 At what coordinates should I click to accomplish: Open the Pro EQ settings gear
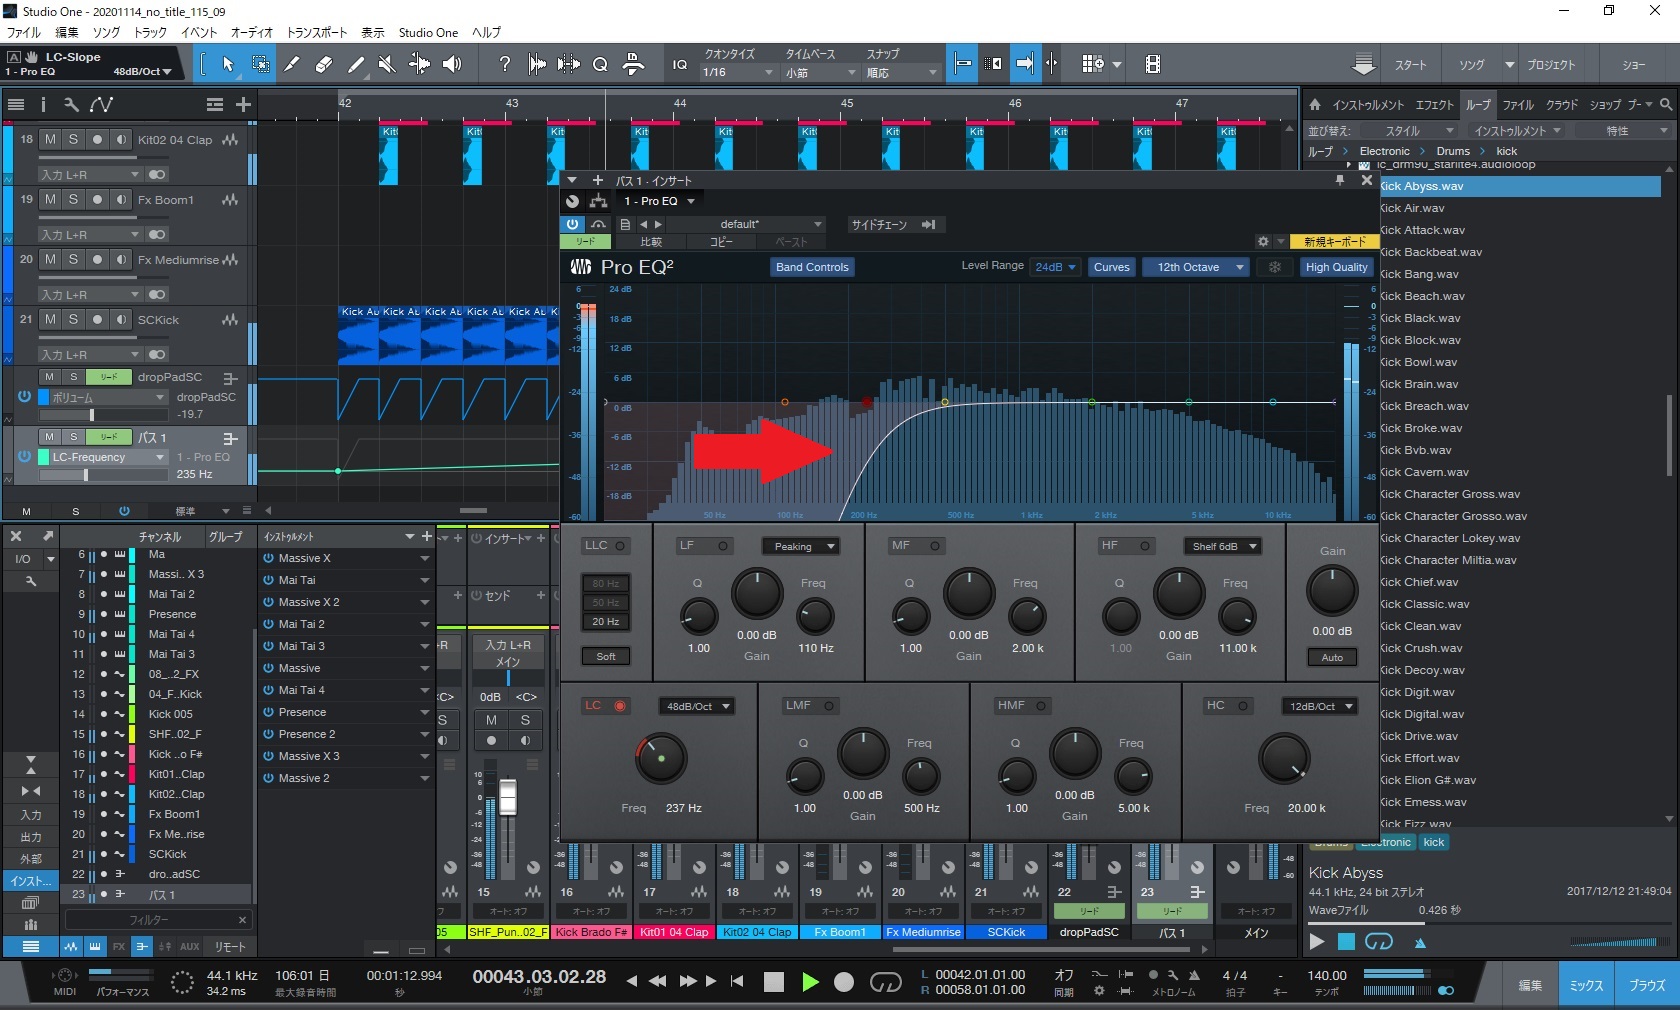tap(1263, 241)
